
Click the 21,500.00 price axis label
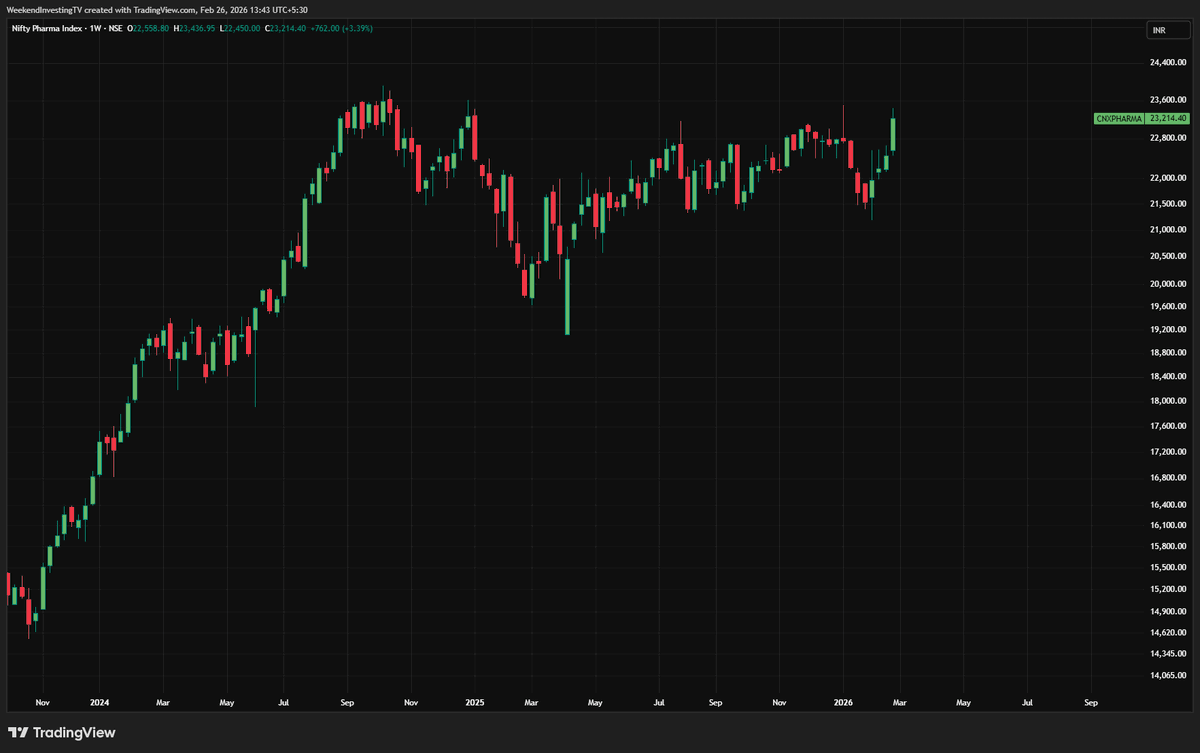[1168, 204]
